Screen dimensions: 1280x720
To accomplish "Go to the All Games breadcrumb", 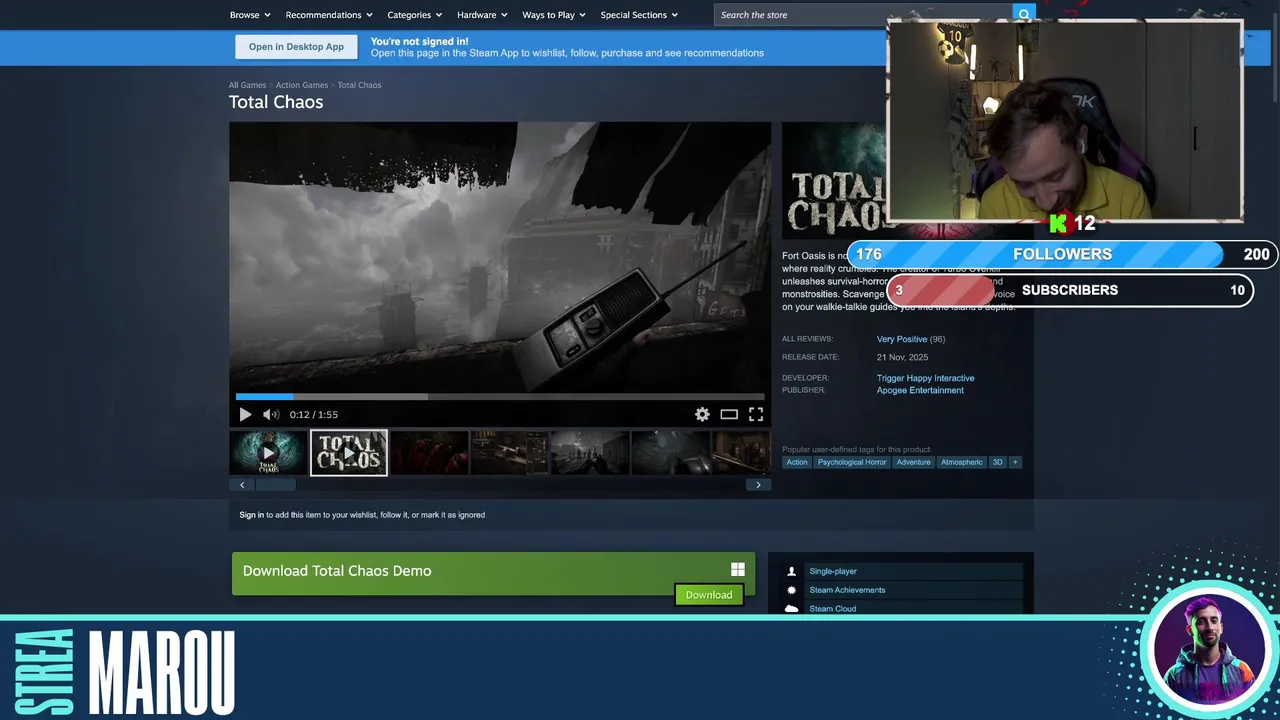I will click(247, 85).
